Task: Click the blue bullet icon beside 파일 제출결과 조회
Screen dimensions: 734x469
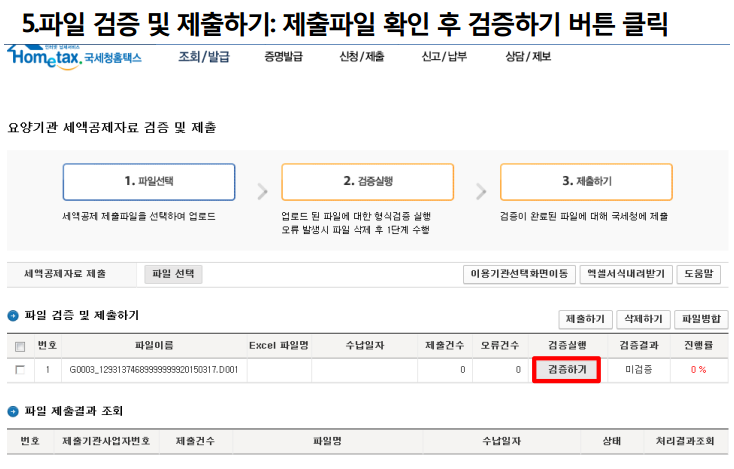Action: [x=13, y=412]
